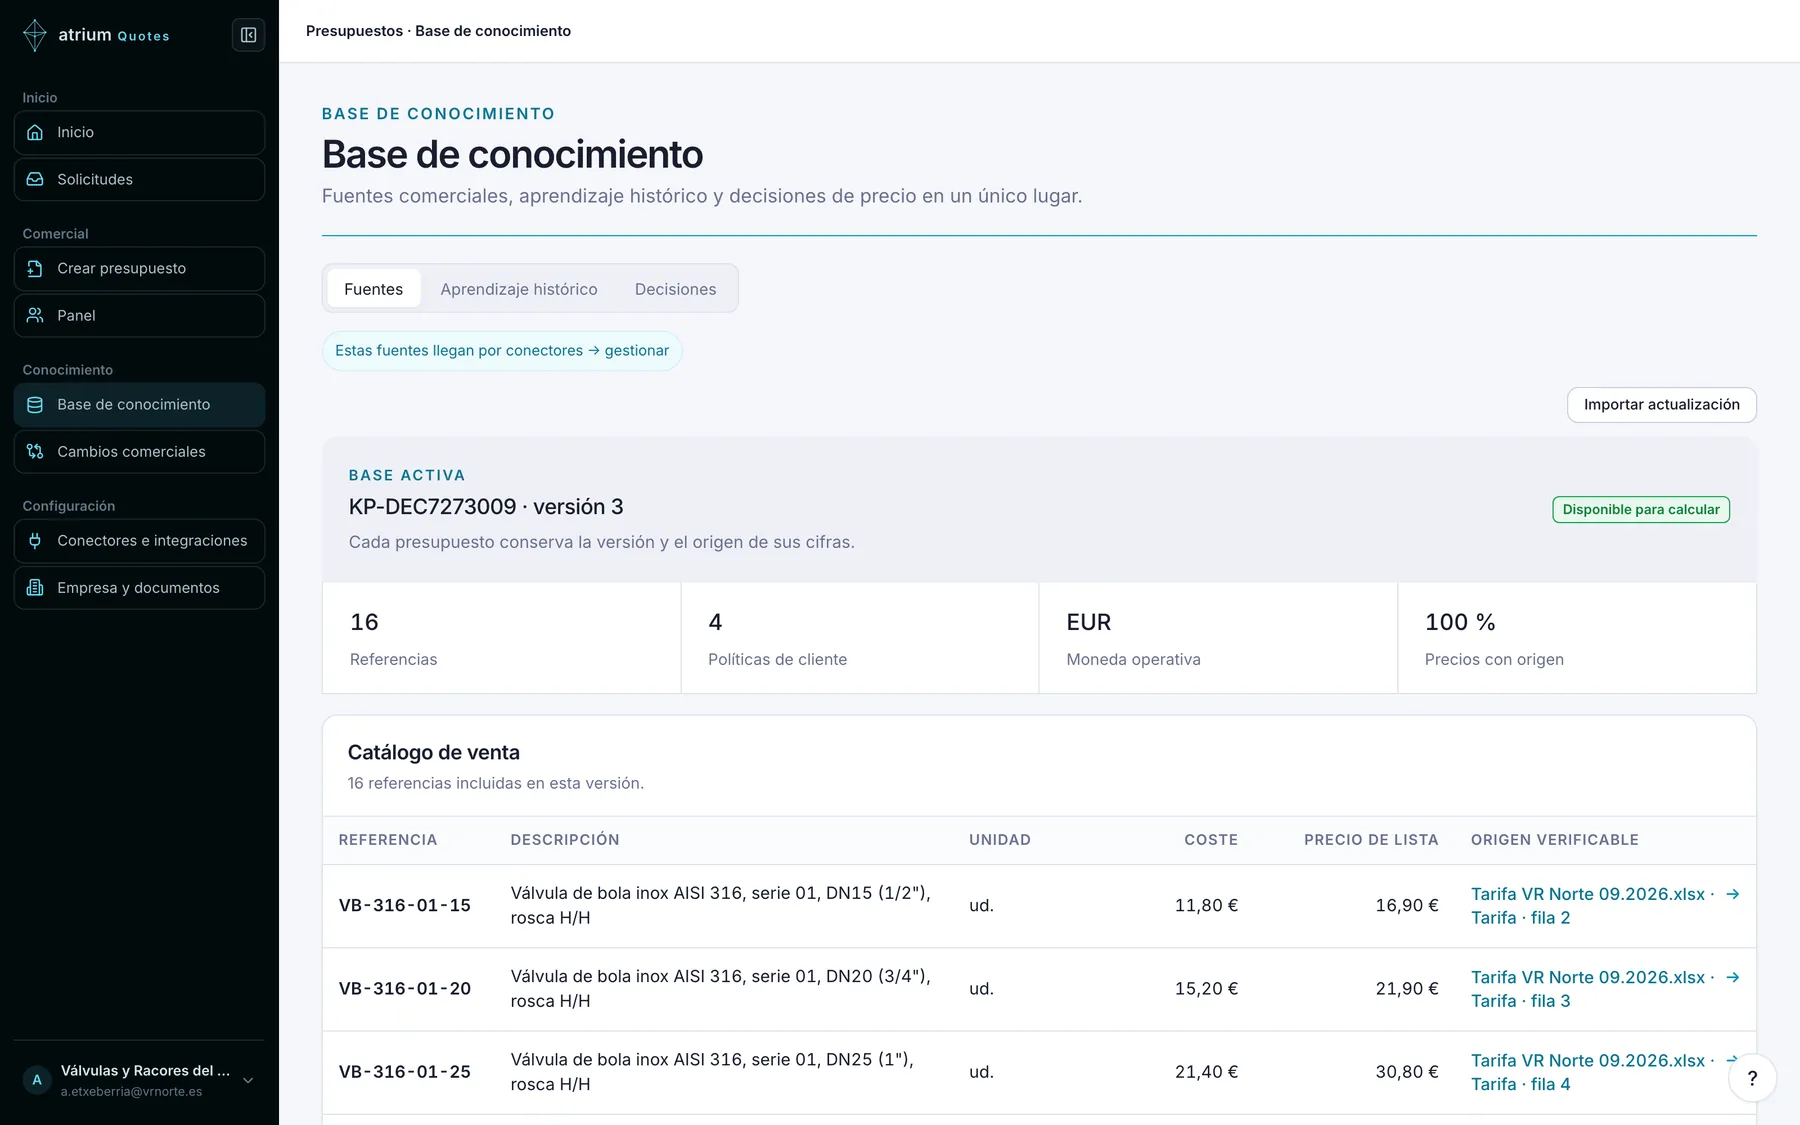
Task: Follow the conectores gestionar link
Action: pos(502,351)
